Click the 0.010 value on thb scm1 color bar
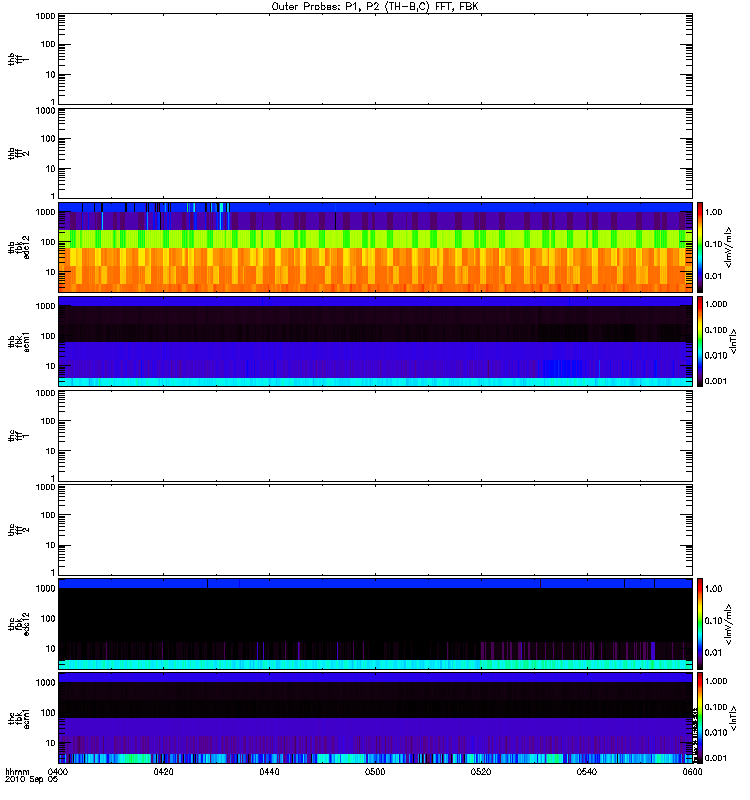750x800 pixels. click(x=716, y=356)
